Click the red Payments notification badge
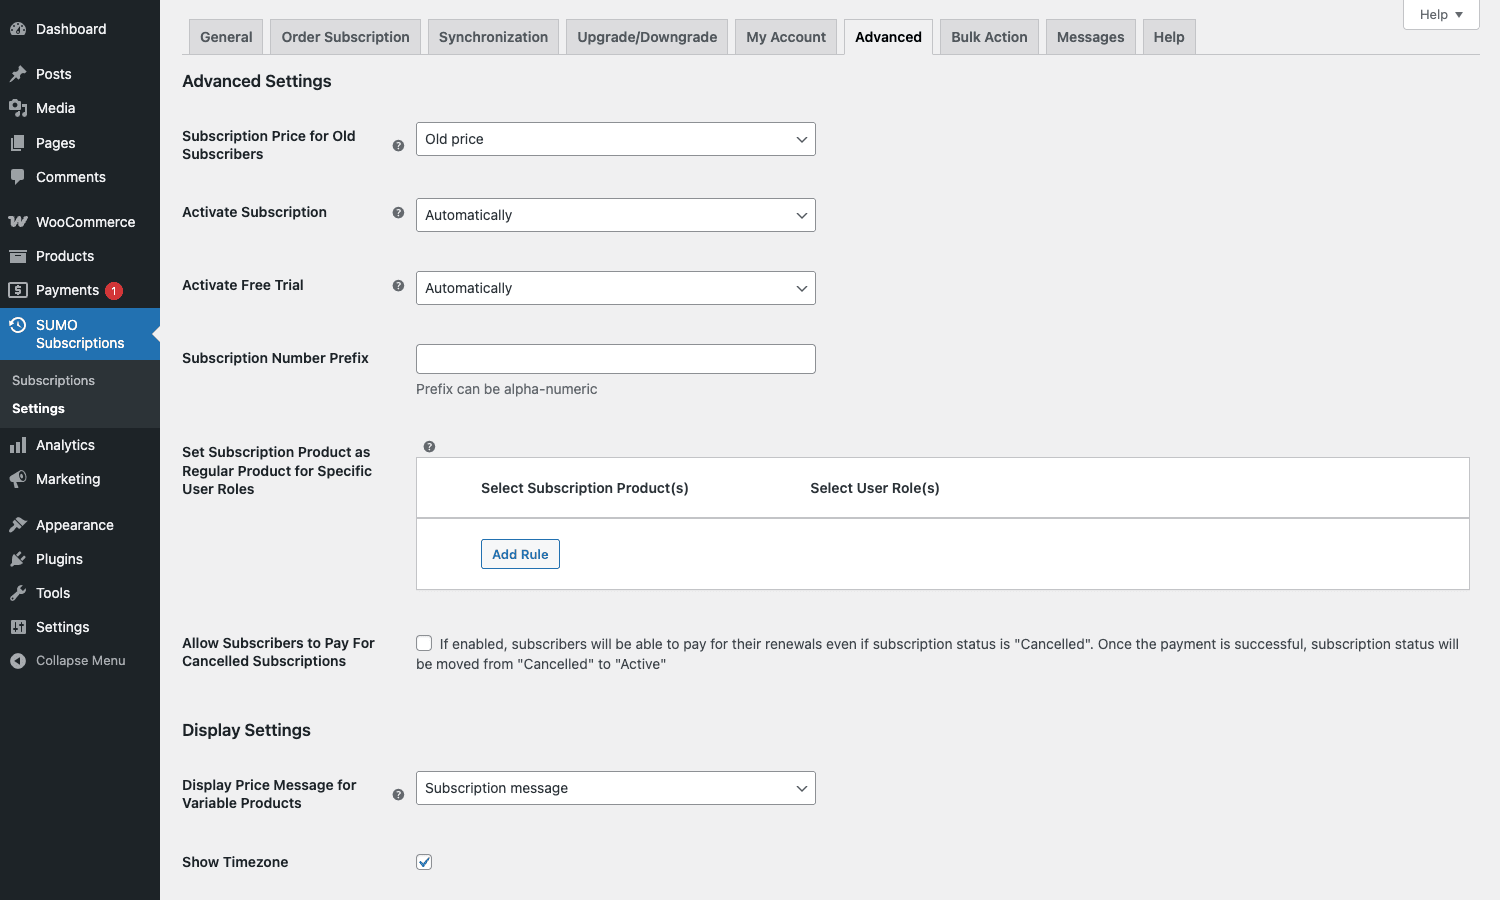The image size is (1500, 900). tap(114, 291)
